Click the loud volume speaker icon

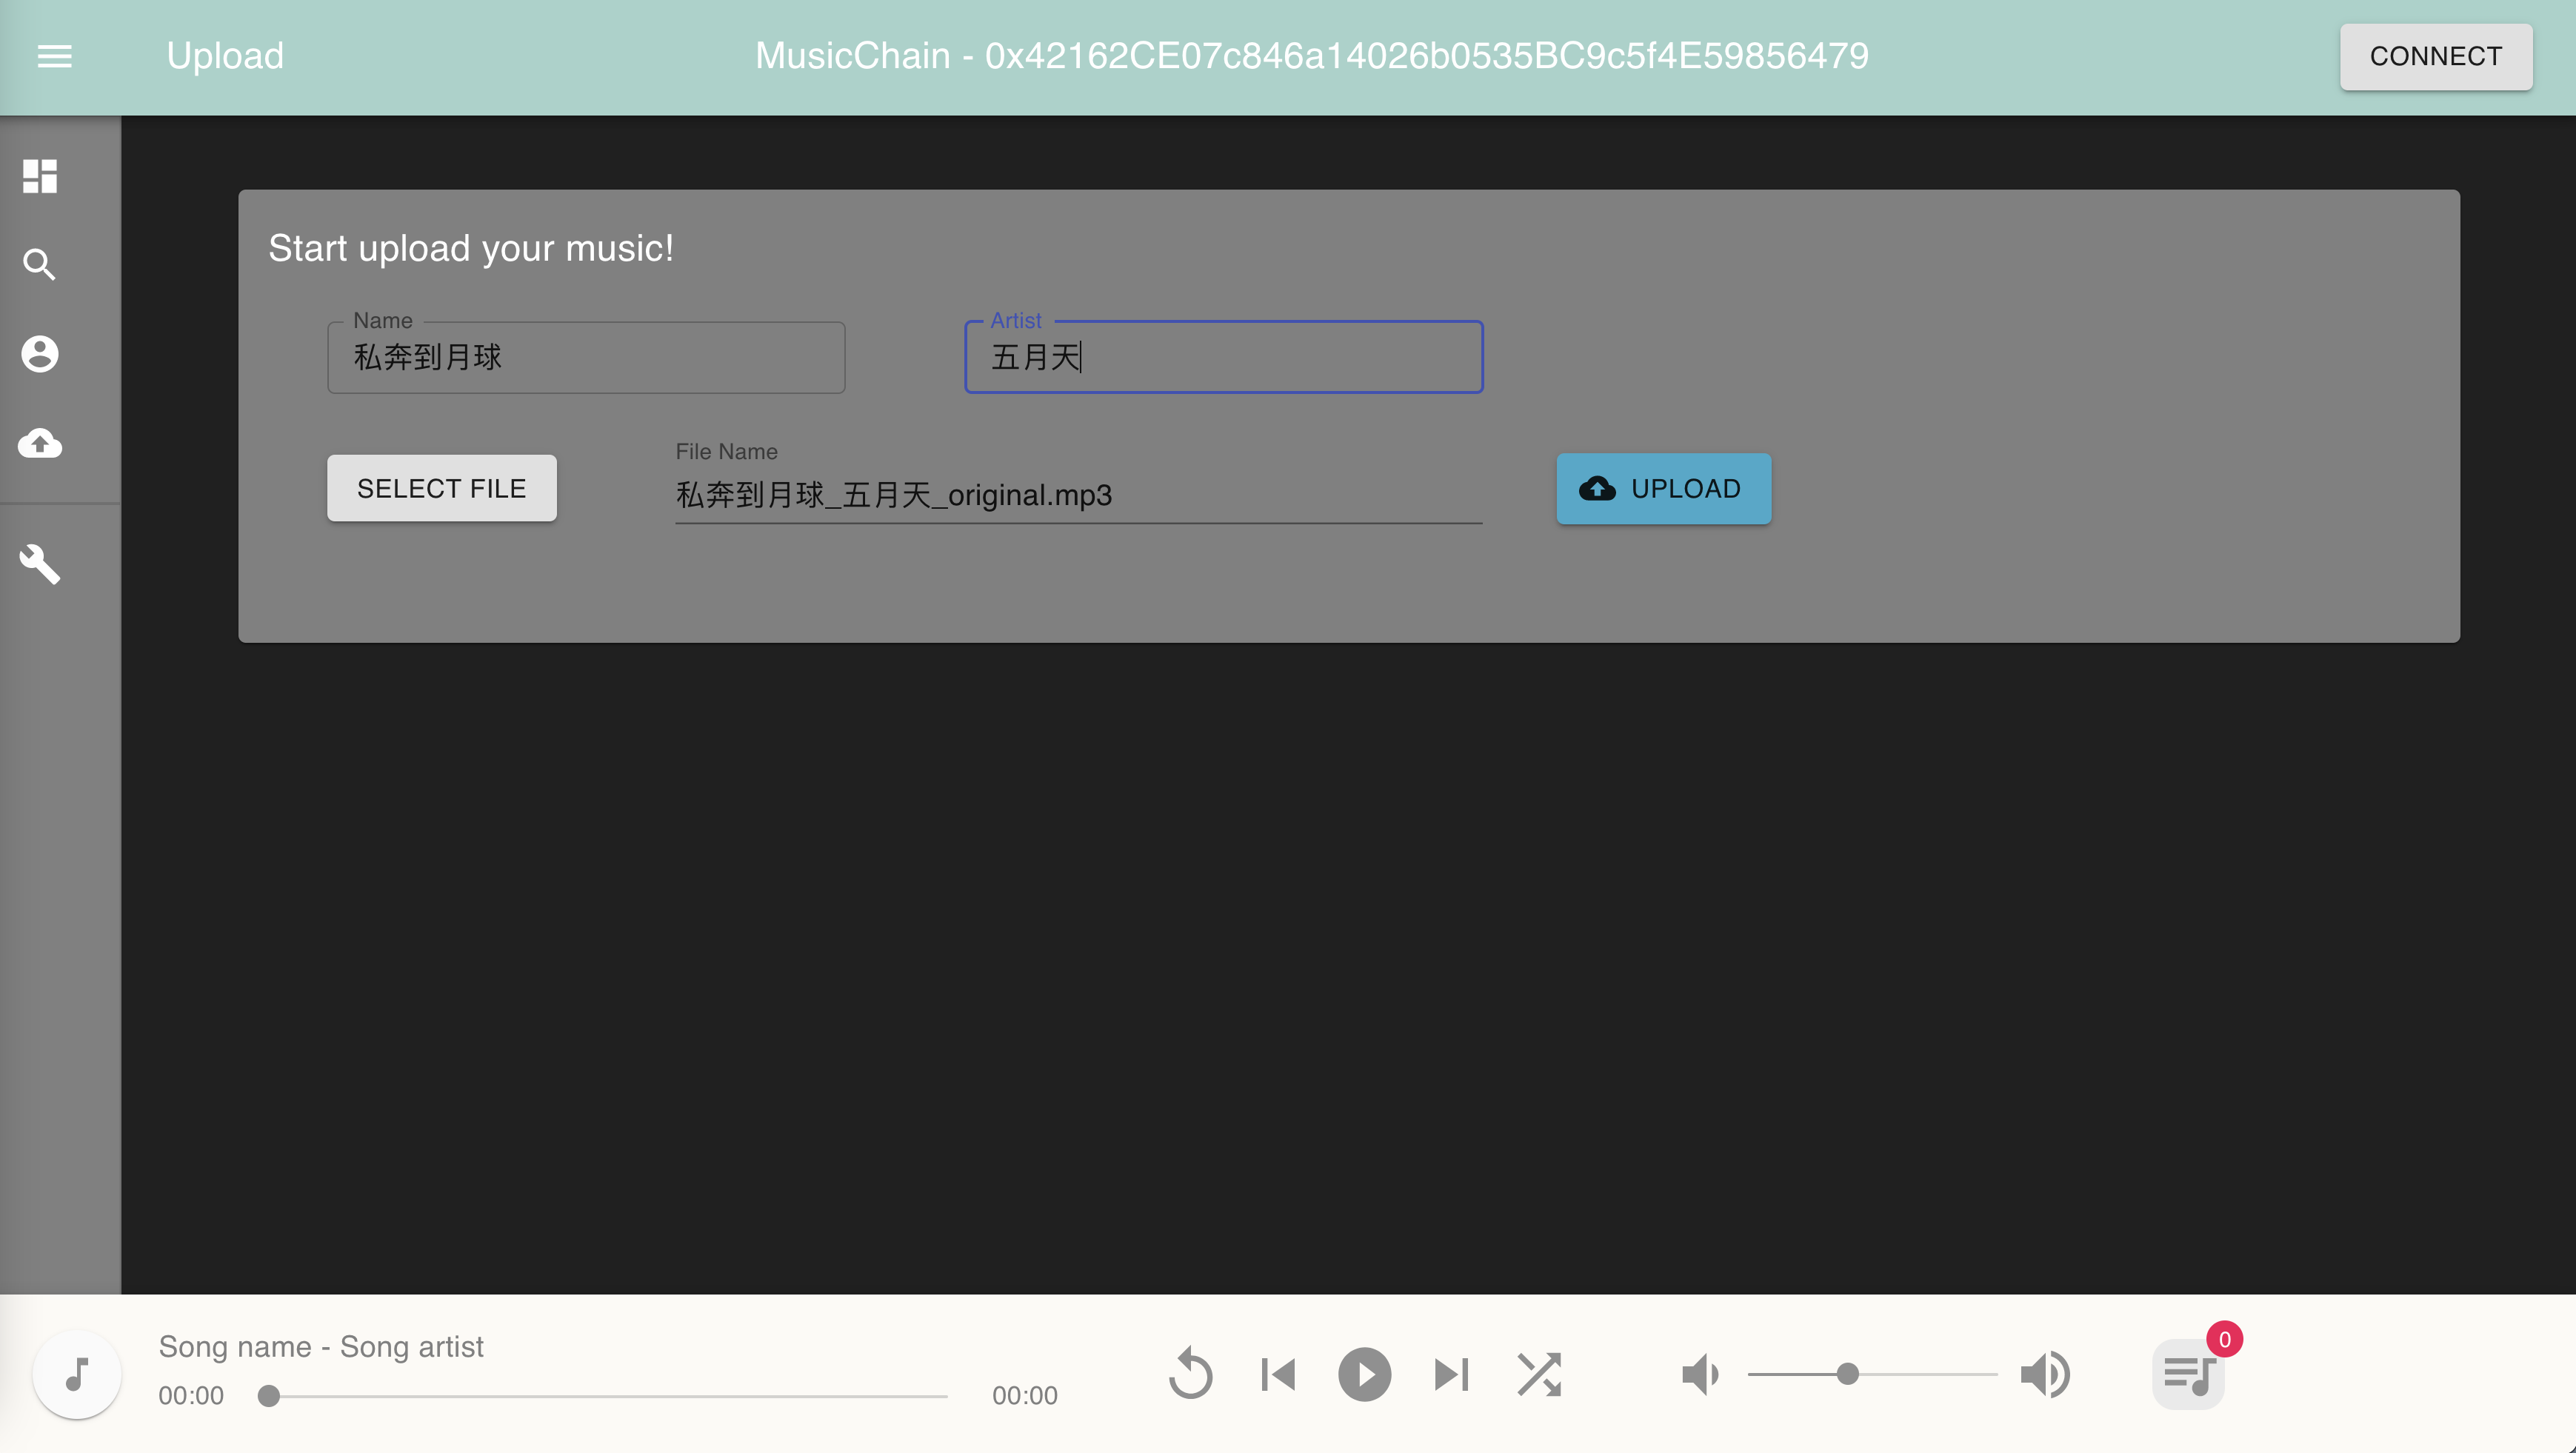pos(2045,1374)
